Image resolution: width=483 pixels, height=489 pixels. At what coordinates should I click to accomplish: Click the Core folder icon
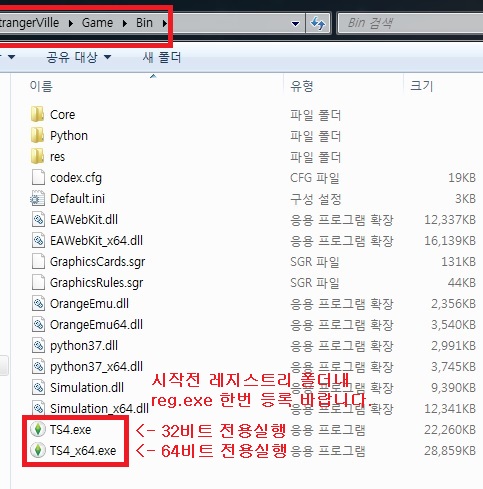37,114
